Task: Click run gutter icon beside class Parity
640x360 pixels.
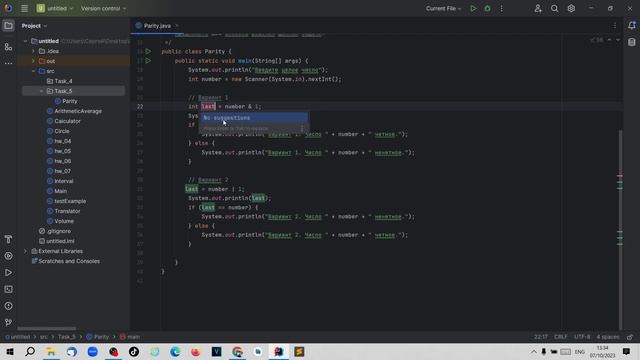Action: coord(148,51)
